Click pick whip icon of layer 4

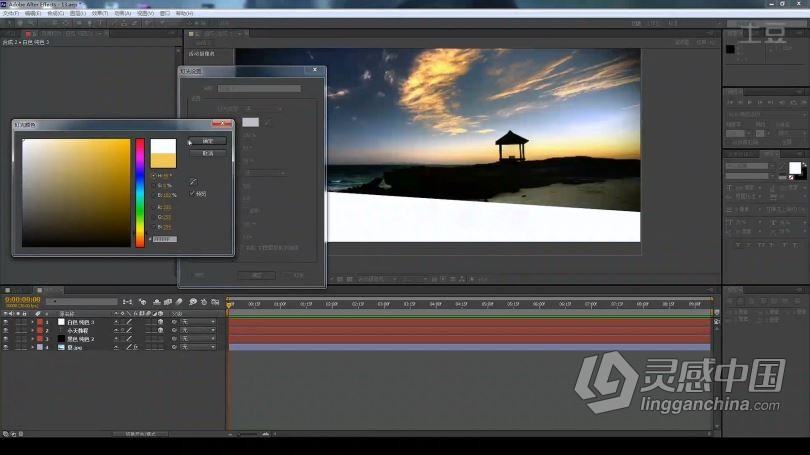click(174, 347)
